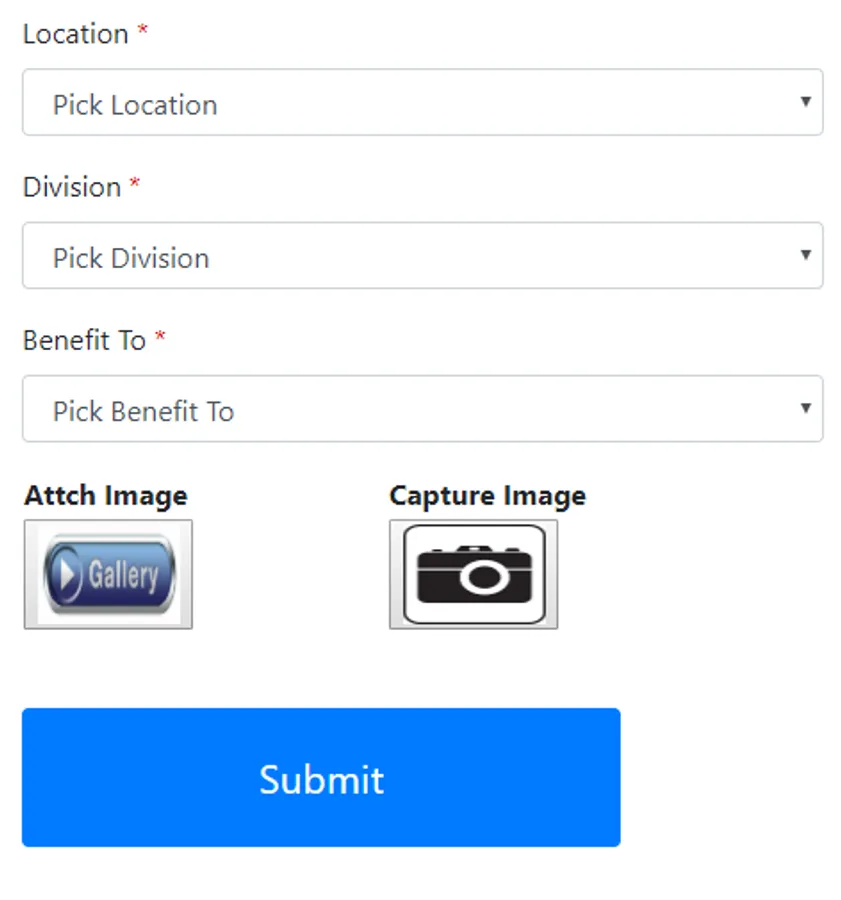Click red asterisk beside Benefit To

(160, 337)
